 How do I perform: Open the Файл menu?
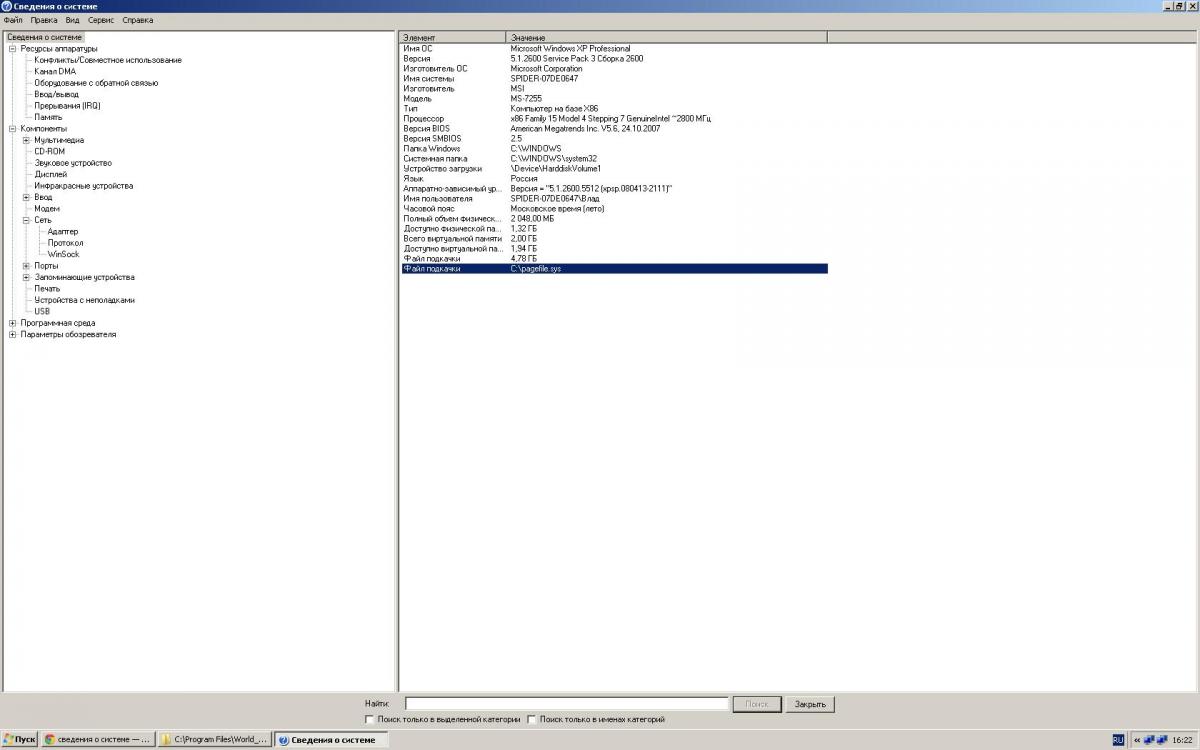pos(13,20)
